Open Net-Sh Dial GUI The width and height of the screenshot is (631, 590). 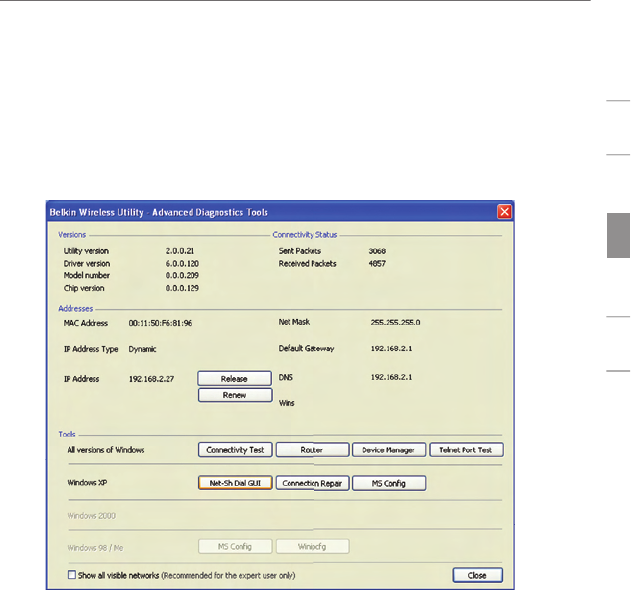[x=235, y=483]
